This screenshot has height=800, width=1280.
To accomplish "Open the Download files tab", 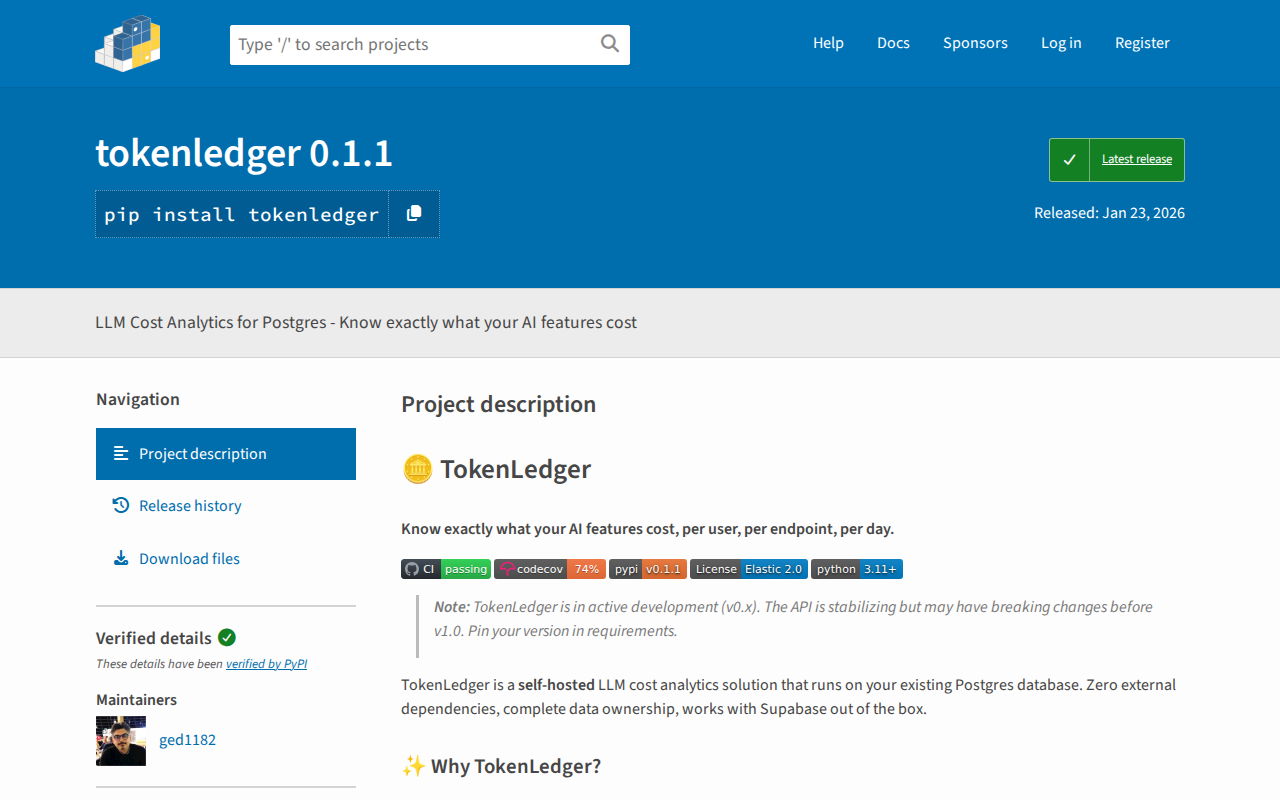I will tap(226, 559).
